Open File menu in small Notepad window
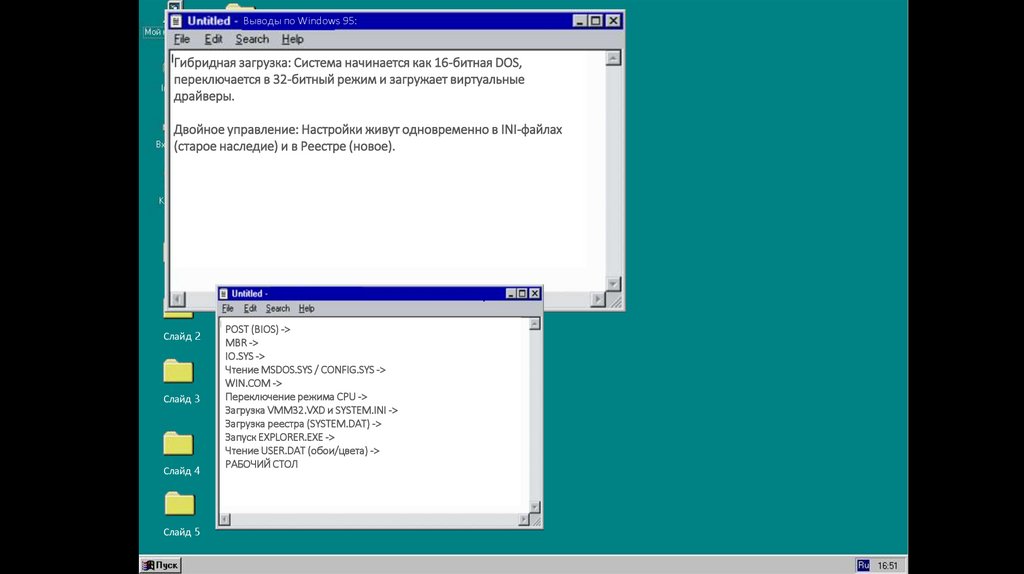Screen dimensions: 1024x574 pos(227,308)
